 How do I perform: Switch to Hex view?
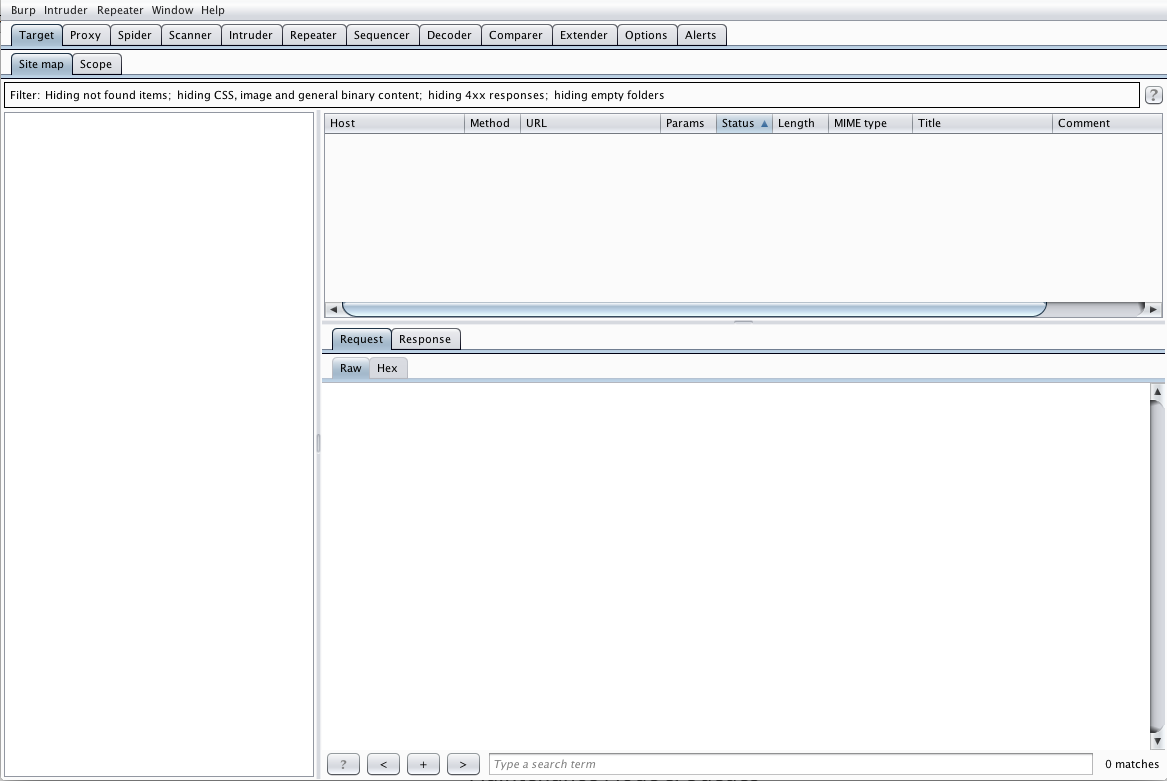click(x=387, y=368)
